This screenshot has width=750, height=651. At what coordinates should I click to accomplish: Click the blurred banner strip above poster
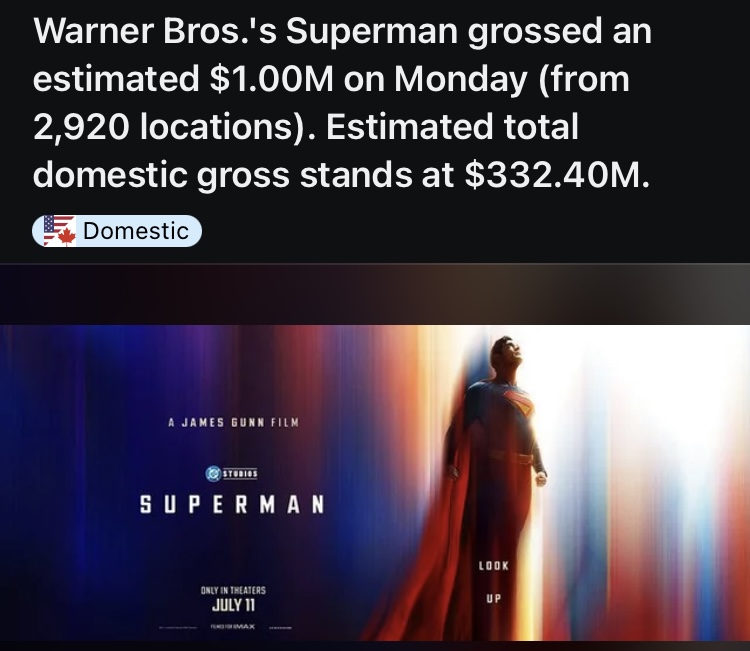click(375, 294)
